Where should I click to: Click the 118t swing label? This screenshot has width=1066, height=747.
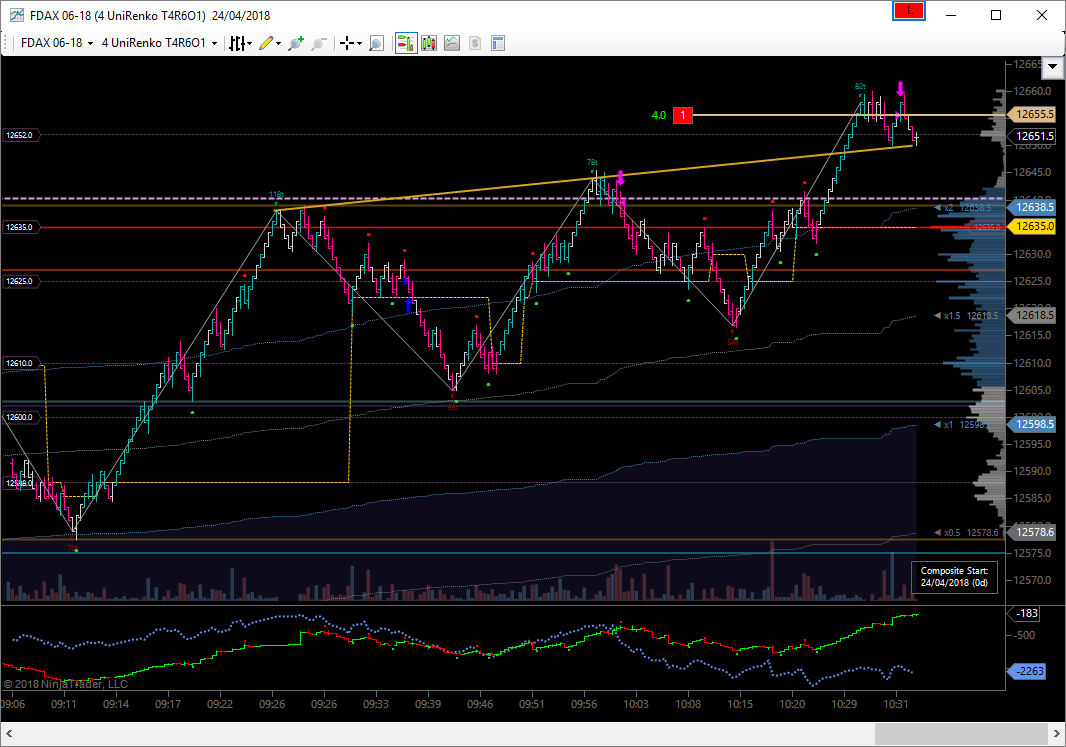pos(275,194)
